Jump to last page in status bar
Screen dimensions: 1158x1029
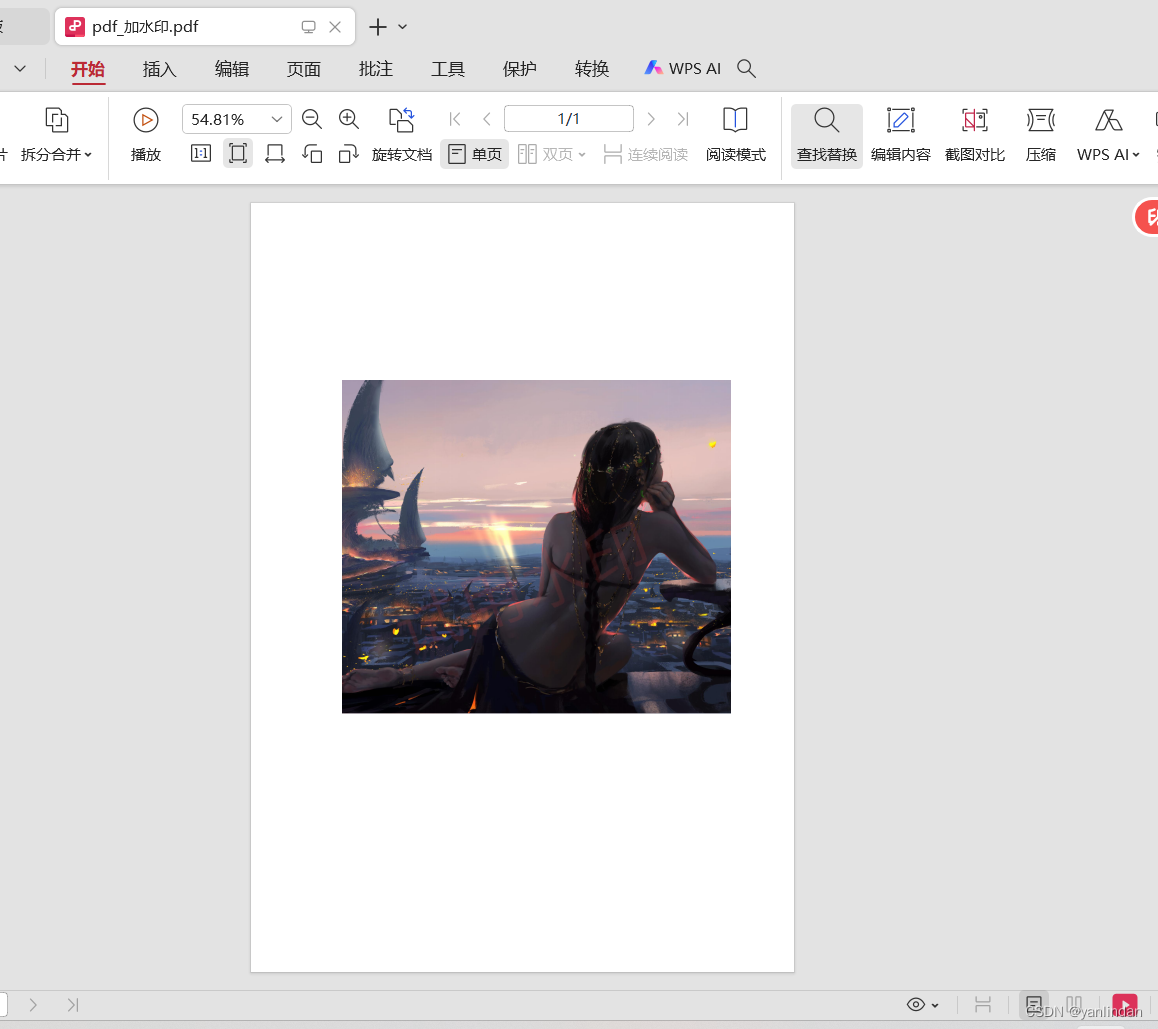(x=72, y=1005)
